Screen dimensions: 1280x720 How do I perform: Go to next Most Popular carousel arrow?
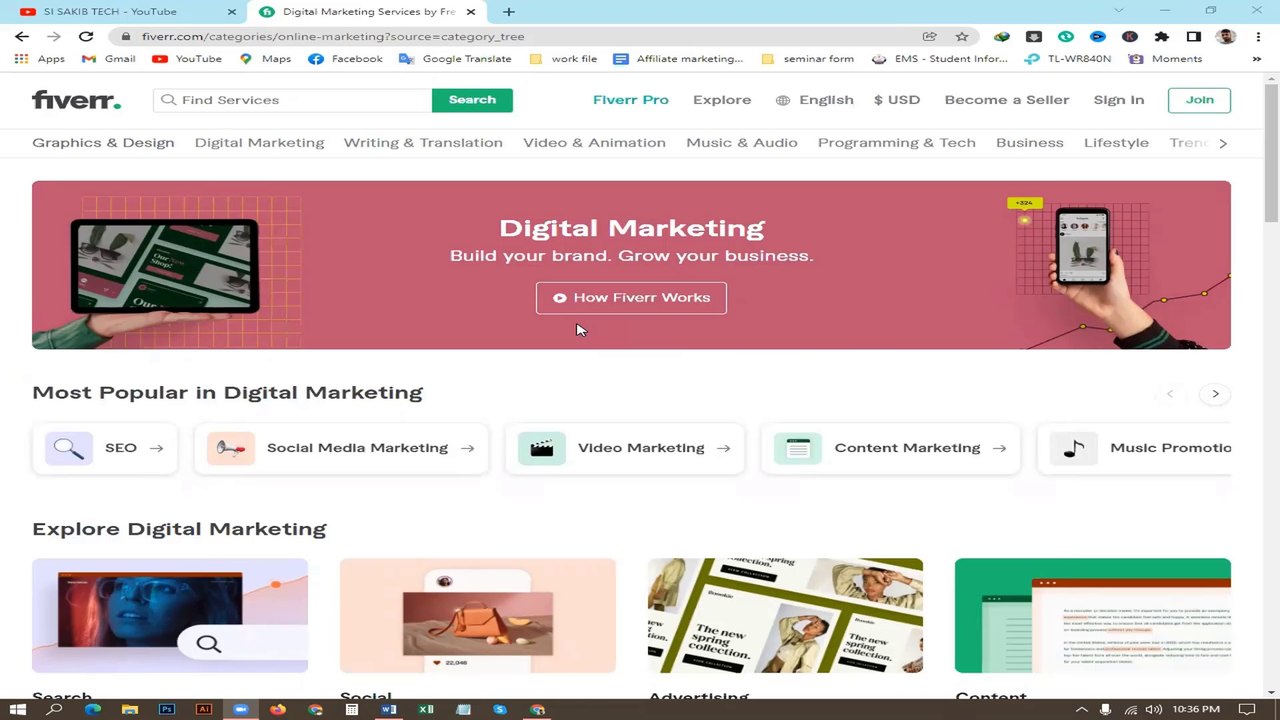click(1215, 394)
